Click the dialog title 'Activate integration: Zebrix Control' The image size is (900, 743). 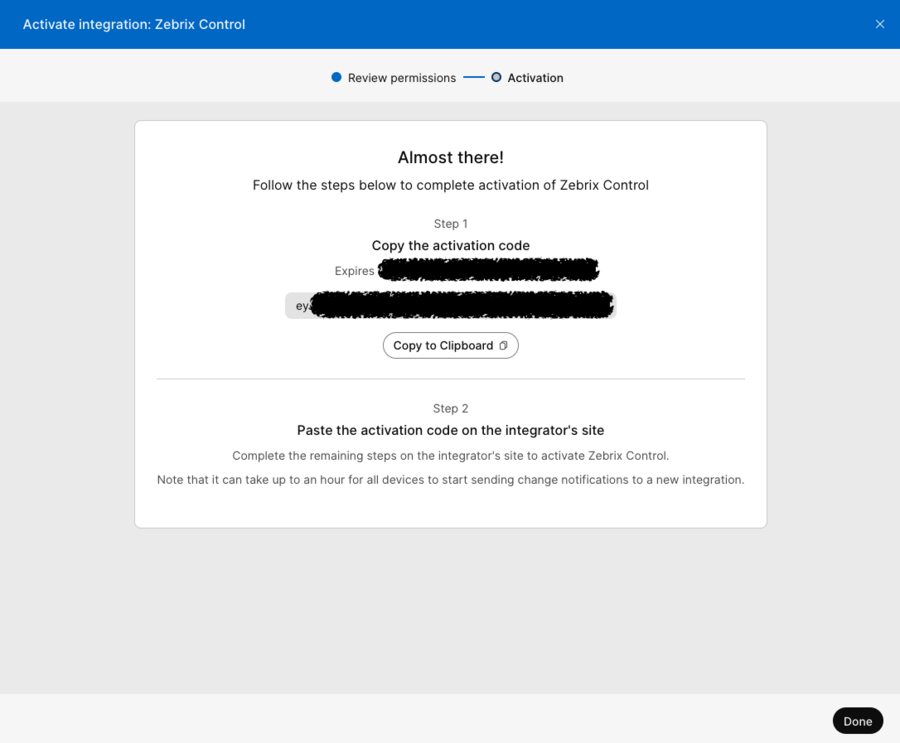pos(134,24)
